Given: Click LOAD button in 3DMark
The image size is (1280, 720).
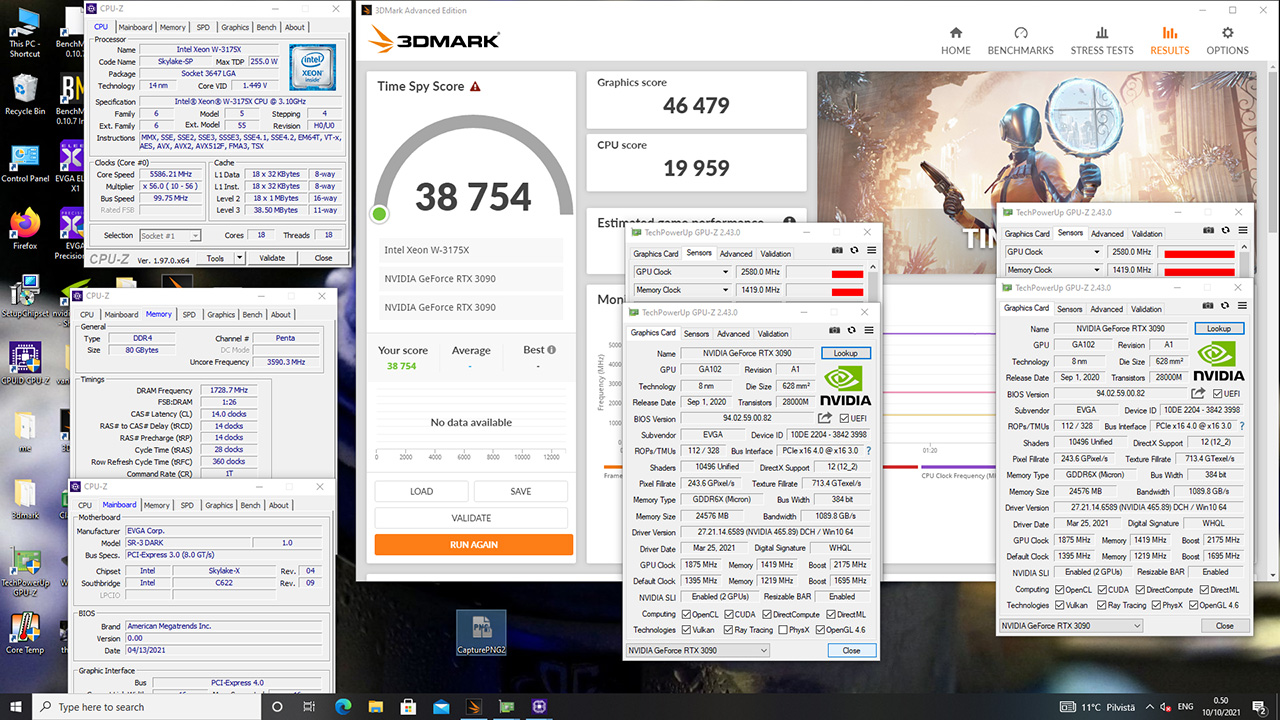Looking at the screenshot, I should point(421,491).
